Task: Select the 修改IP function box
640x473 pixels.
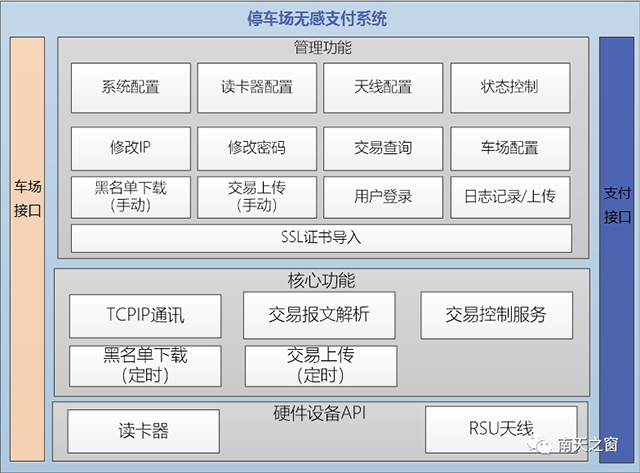Action: click(130, 148)
